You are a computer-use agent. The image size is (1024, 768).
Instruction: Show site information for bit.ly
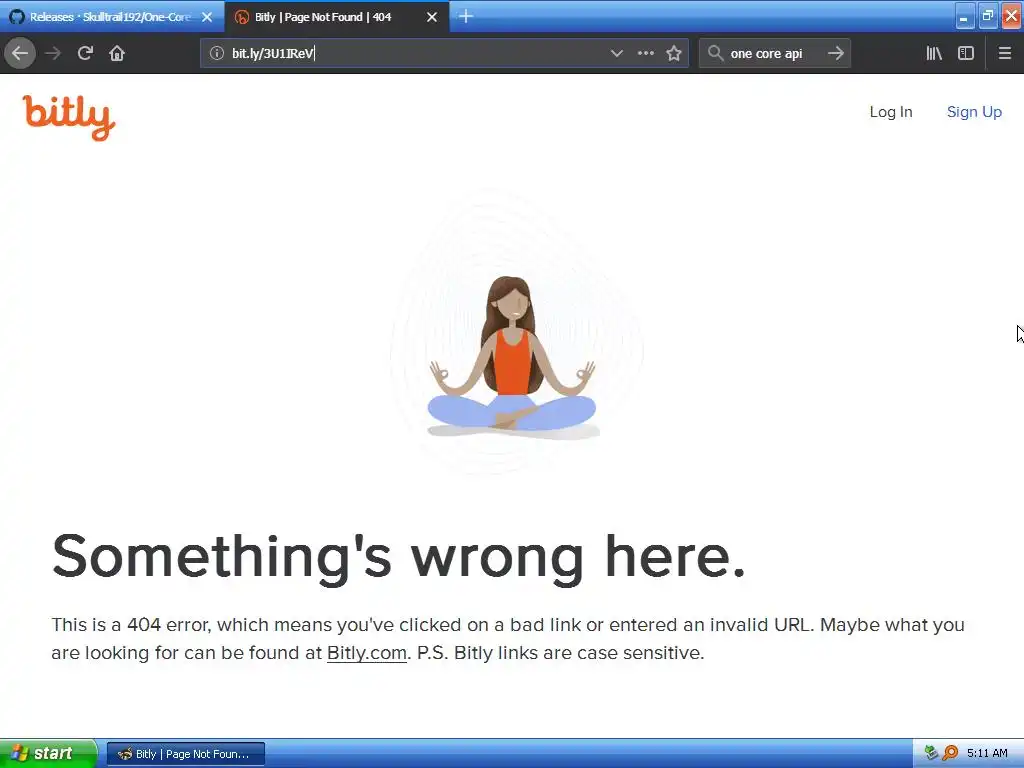click(217, 54)
